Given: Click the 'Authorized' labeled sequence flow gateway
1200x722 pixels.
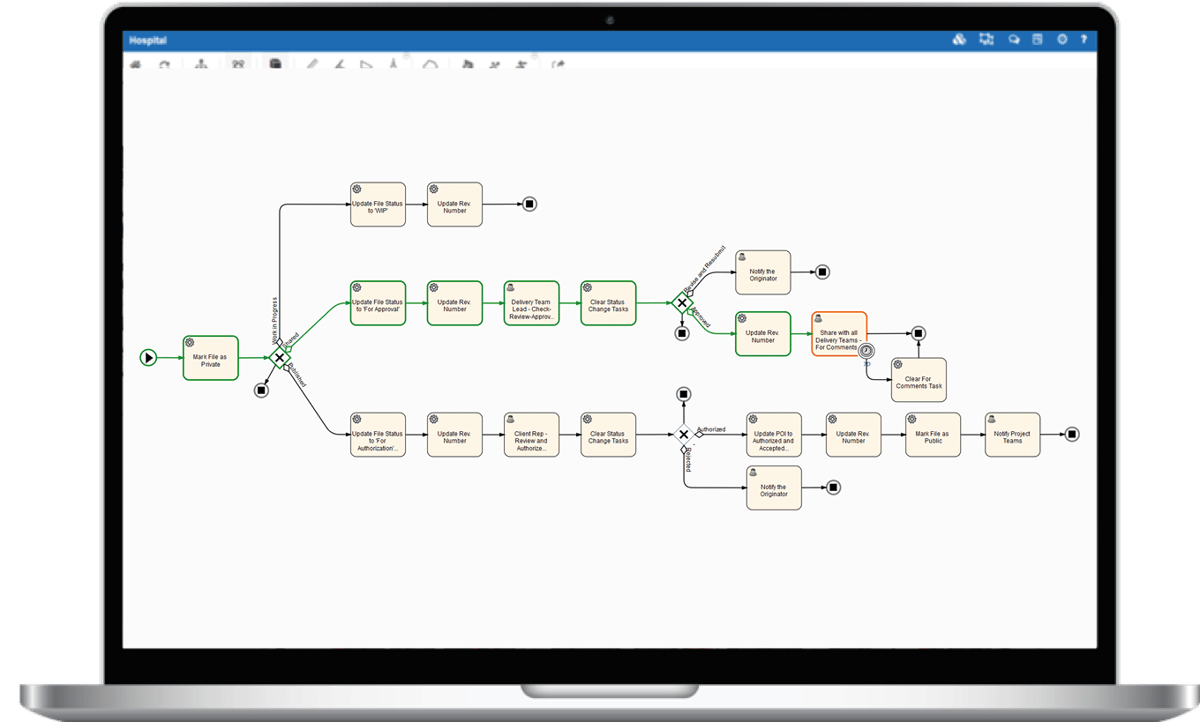Looking at the screenshot, I should tap(683, 434).
